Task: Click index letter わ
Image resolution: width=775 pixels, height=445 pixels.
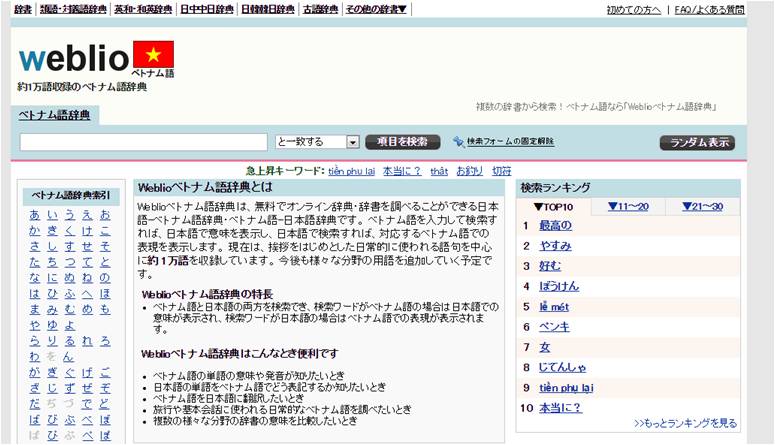Action: (x=35, y=356)
